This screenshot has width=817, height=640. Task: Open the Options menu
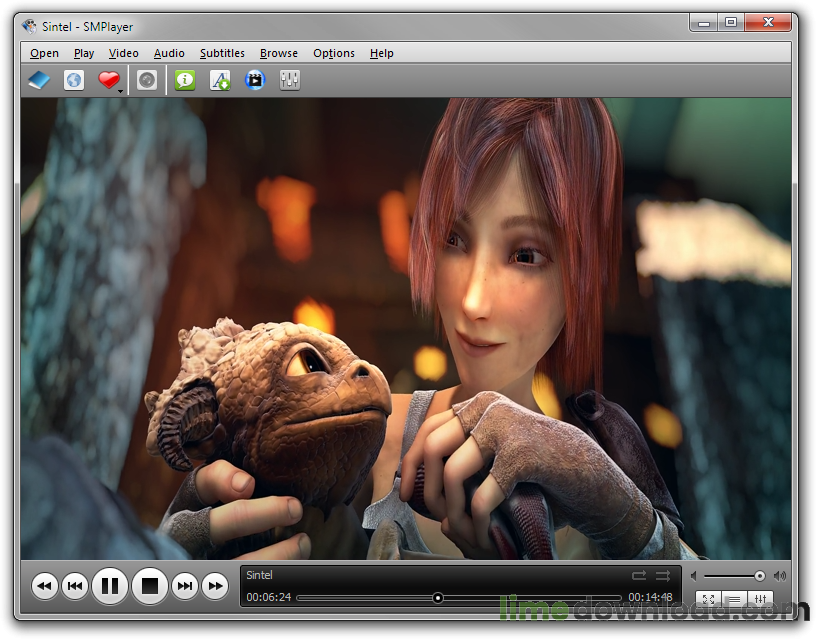pyautogui.click(x=333, y=53)
